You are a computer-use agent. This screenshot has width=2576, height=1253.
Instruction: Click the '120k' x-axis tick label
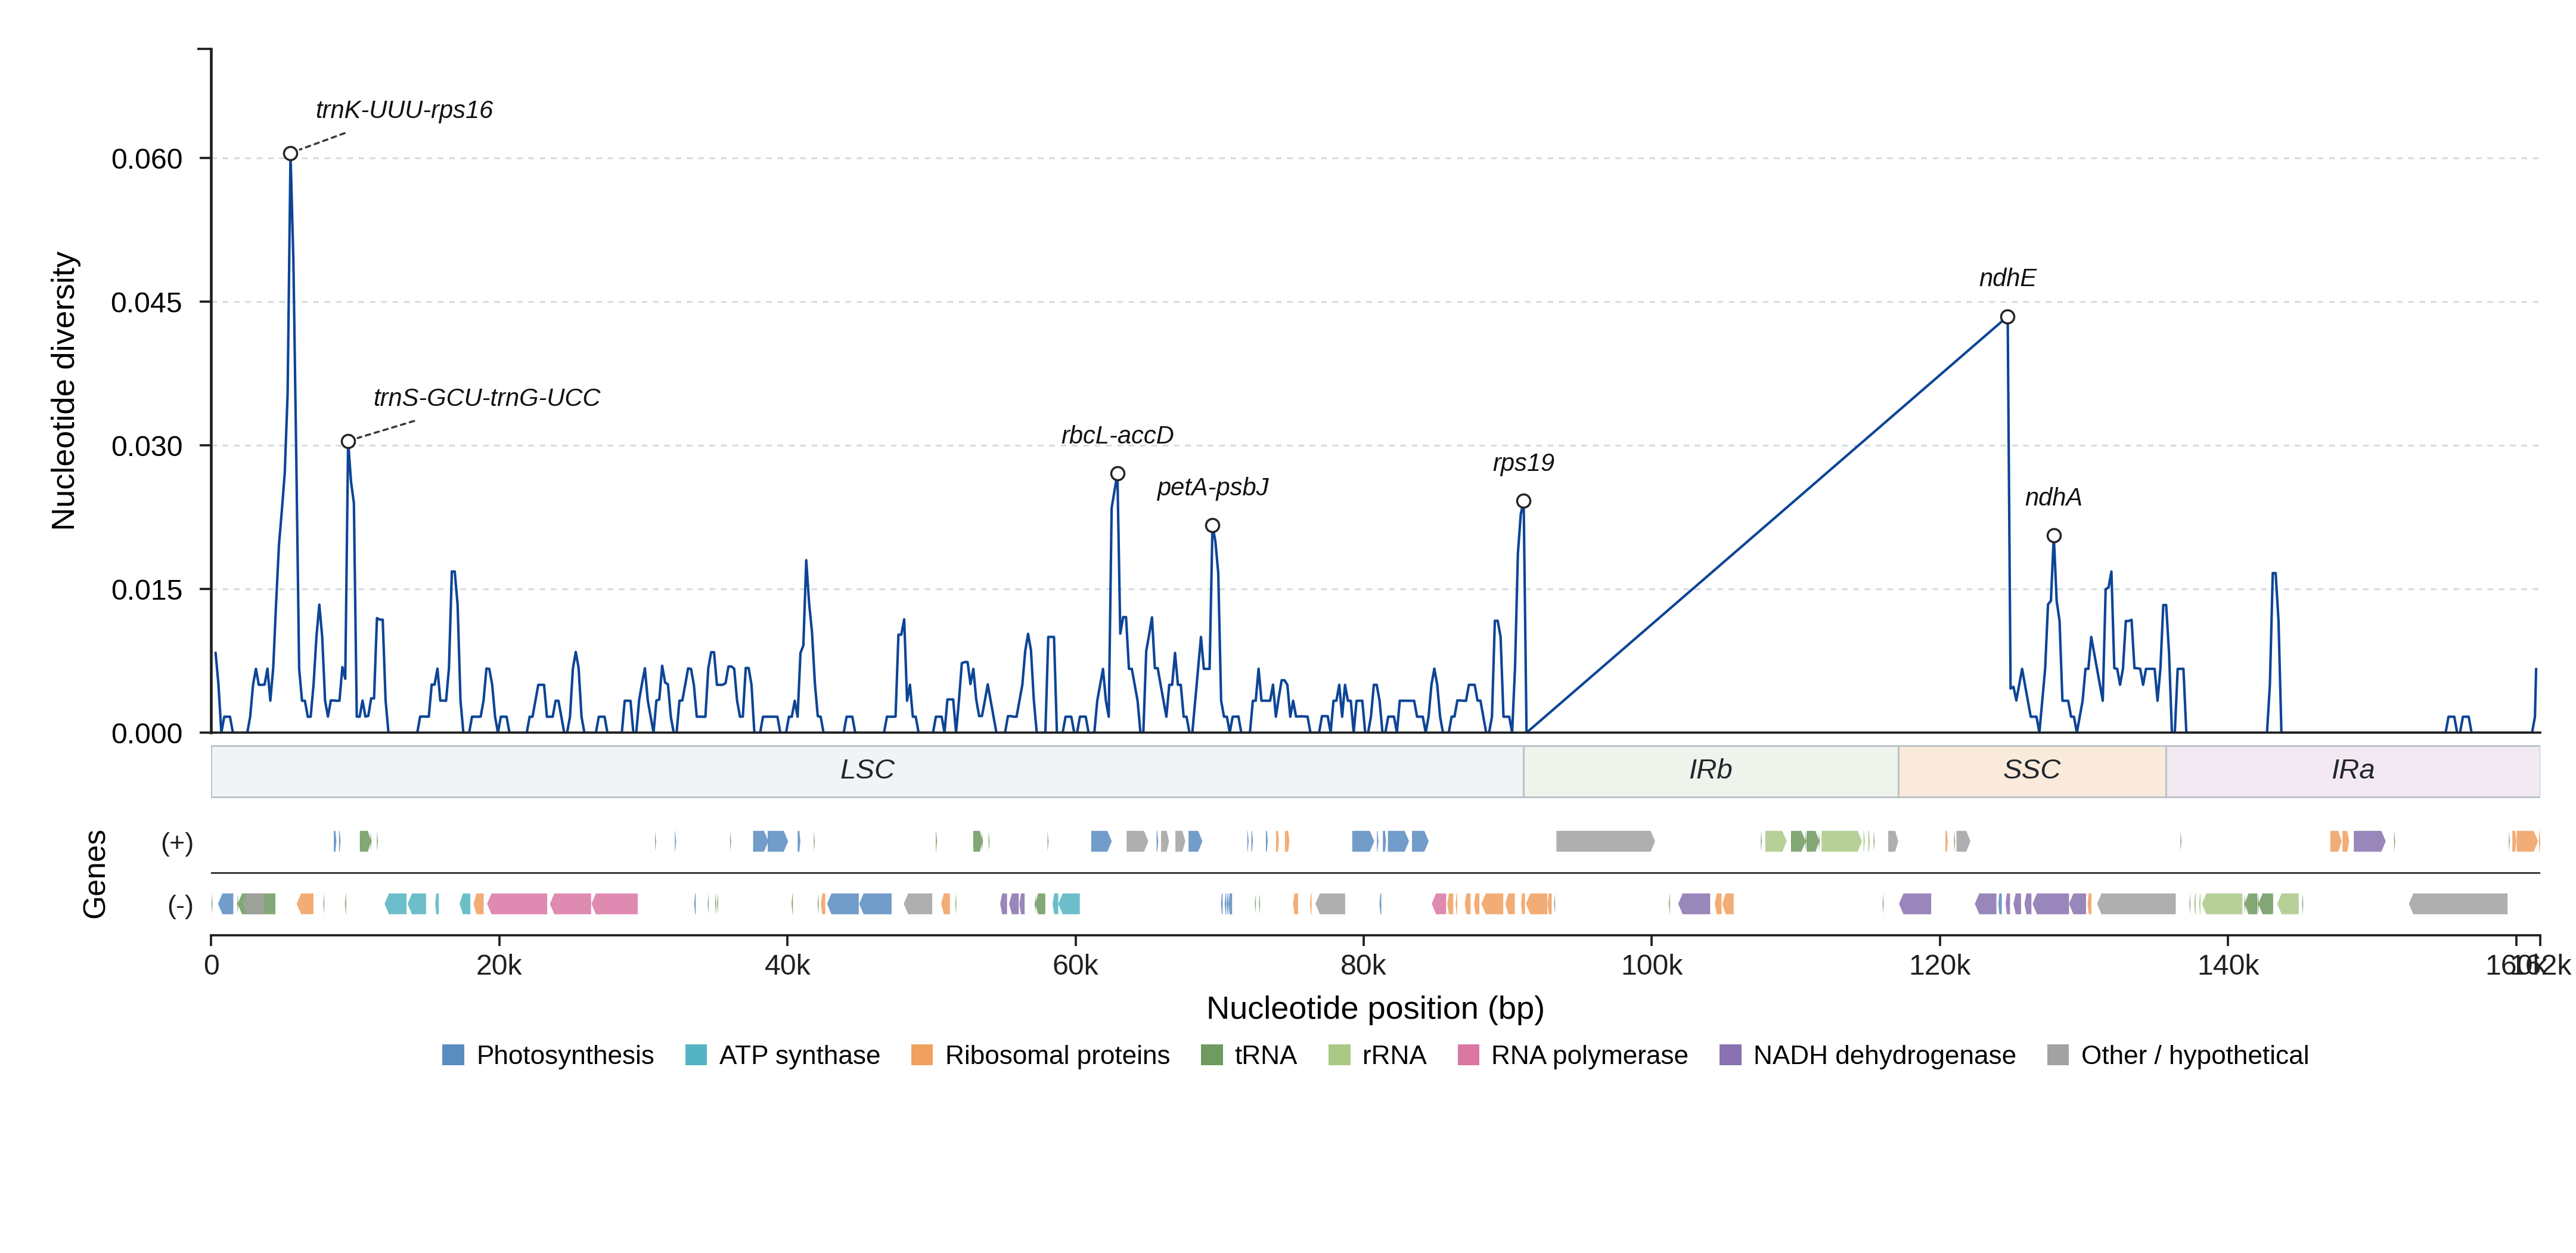[1939, 966]
